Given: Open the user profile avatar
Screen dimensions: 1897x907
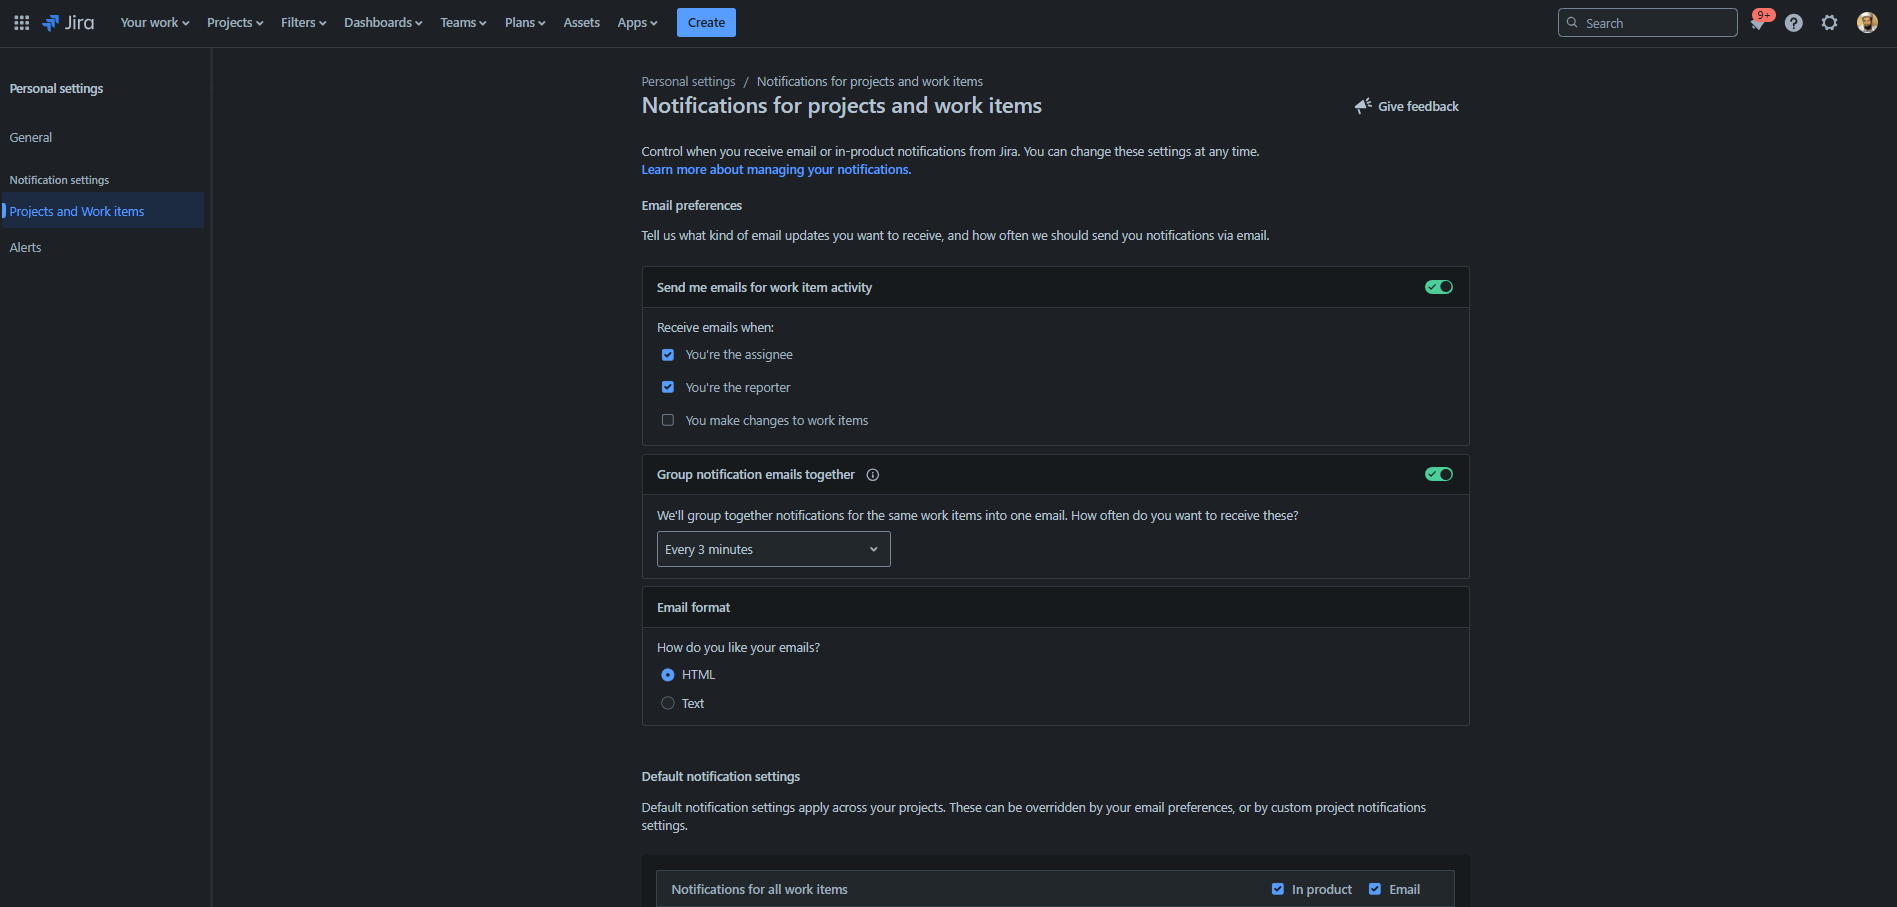Looking at the screenshot, I should click(1867, 23).
